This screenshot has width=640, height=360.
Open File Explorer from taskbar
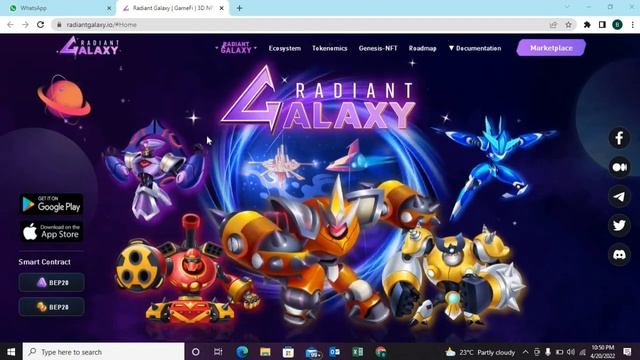pyautogui.click(x=265, y=352)
